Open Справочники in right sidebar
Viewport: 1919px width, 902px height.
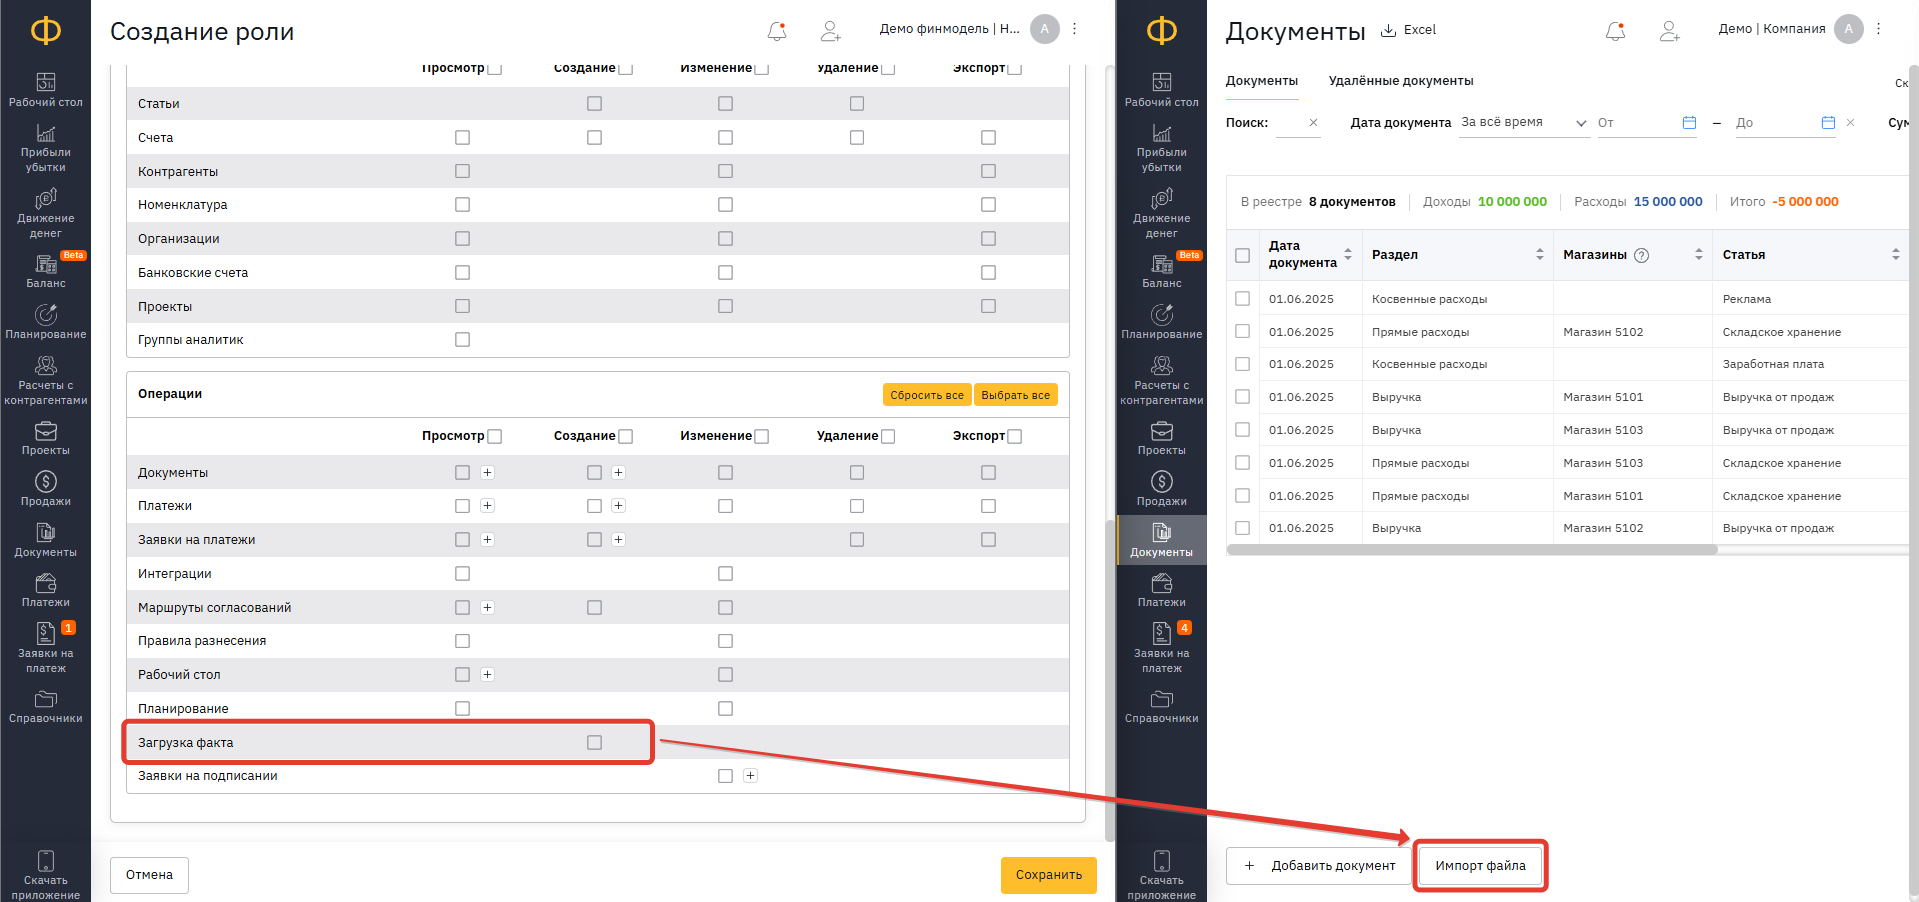pyautogui.click(x=1161, y=706)
